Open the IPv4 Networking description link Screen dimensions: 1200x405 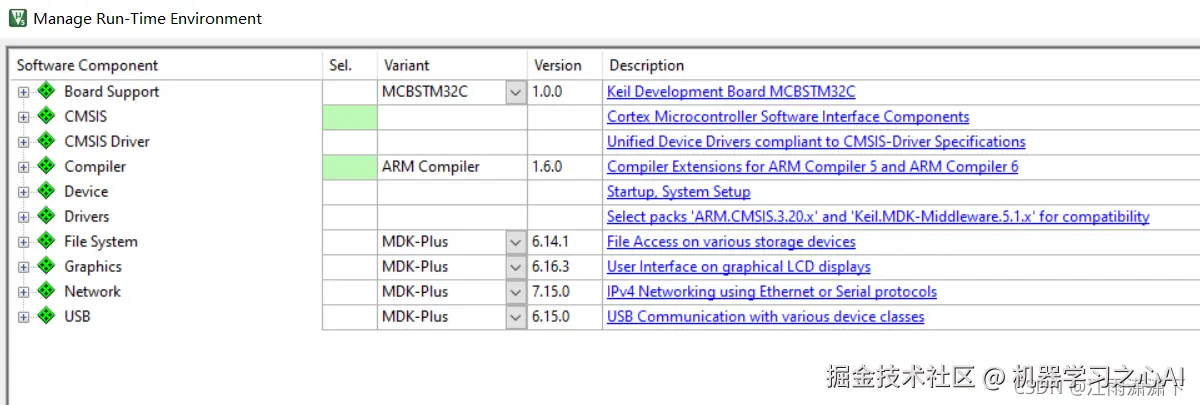[771, 291]
